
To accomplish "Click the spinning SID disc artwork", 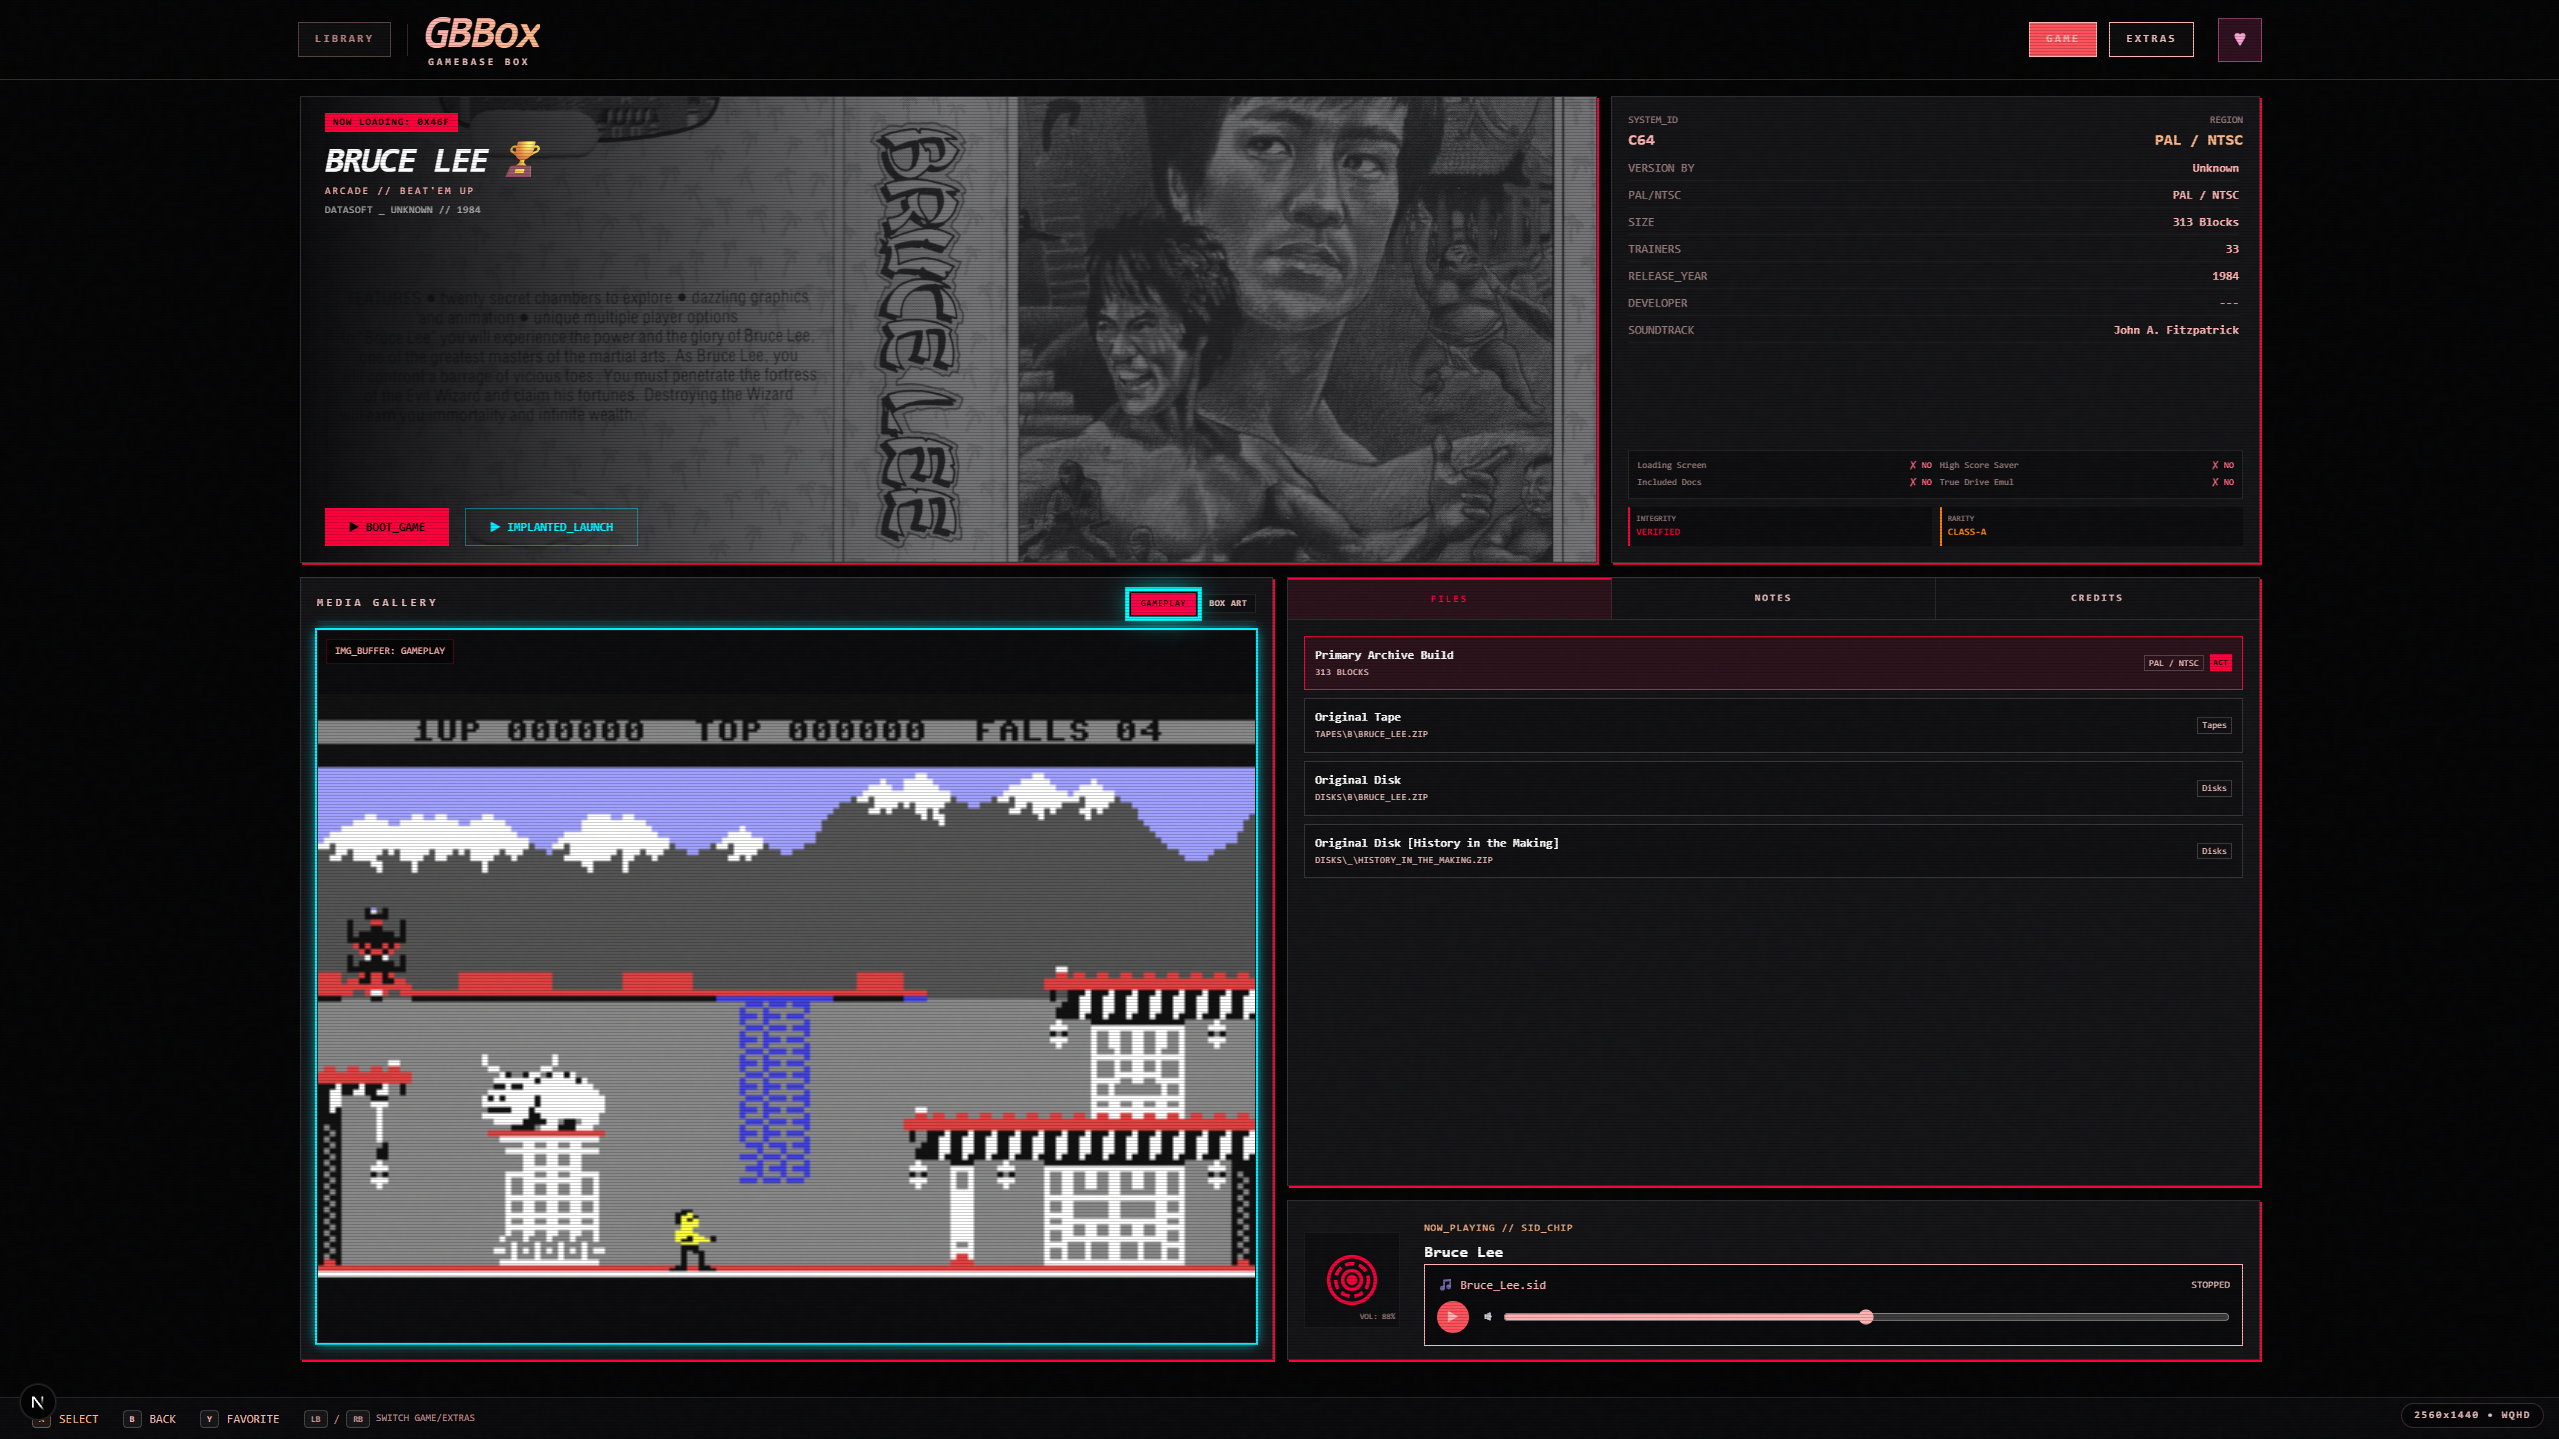I will tap(1351, 1280).
